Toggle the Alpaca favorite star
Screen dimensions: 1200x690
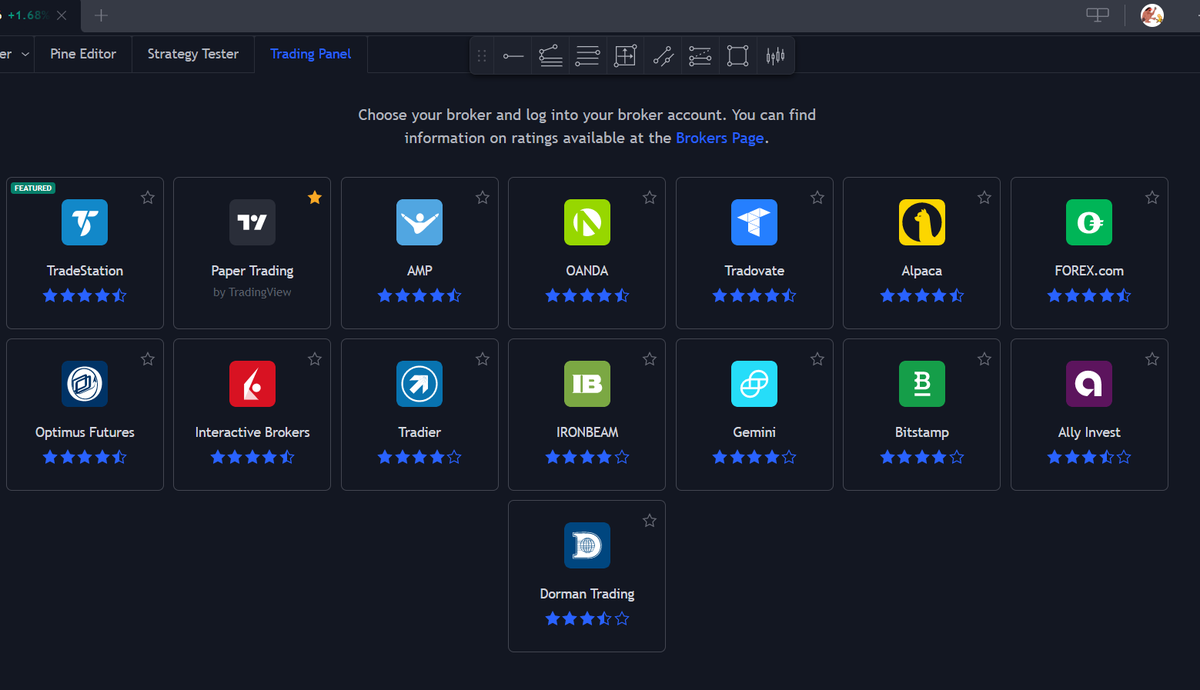[x=985, y=197]
